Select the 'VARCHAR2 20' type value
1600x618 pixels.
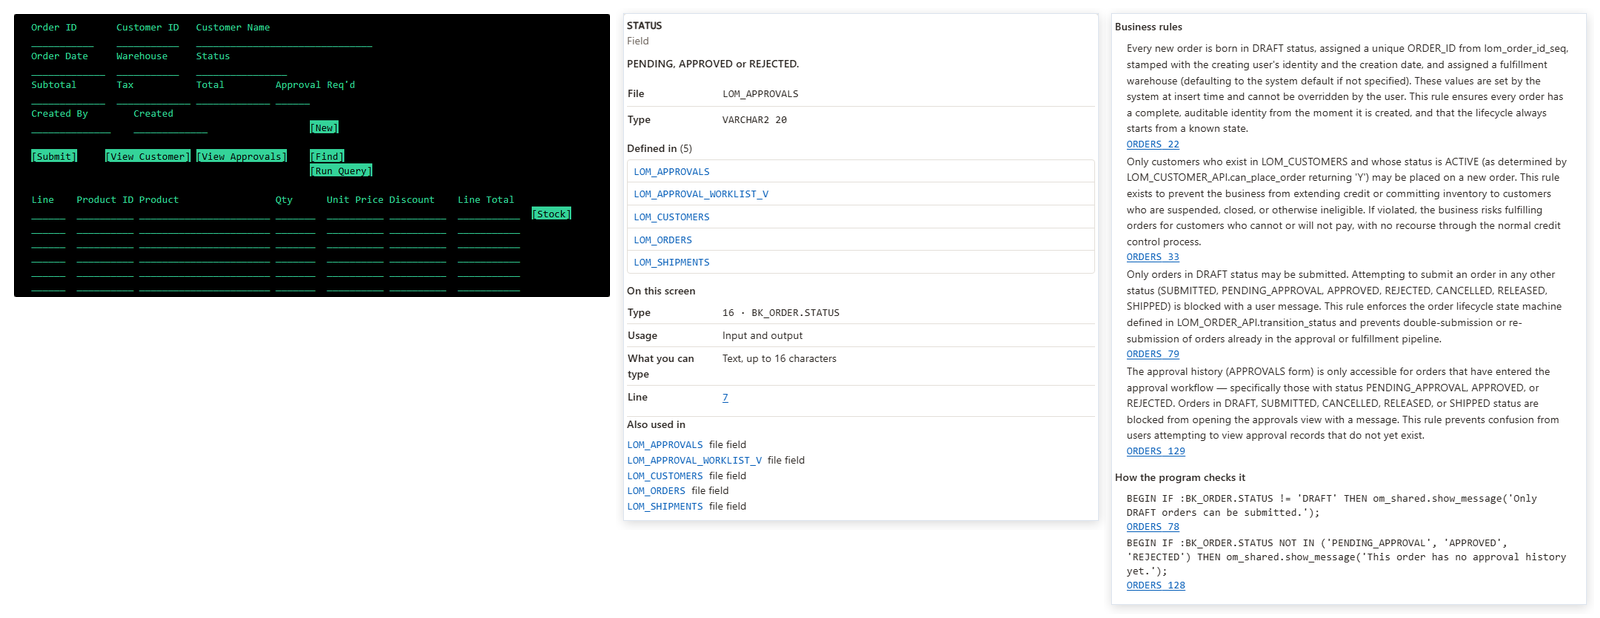(x=754, y=120)
